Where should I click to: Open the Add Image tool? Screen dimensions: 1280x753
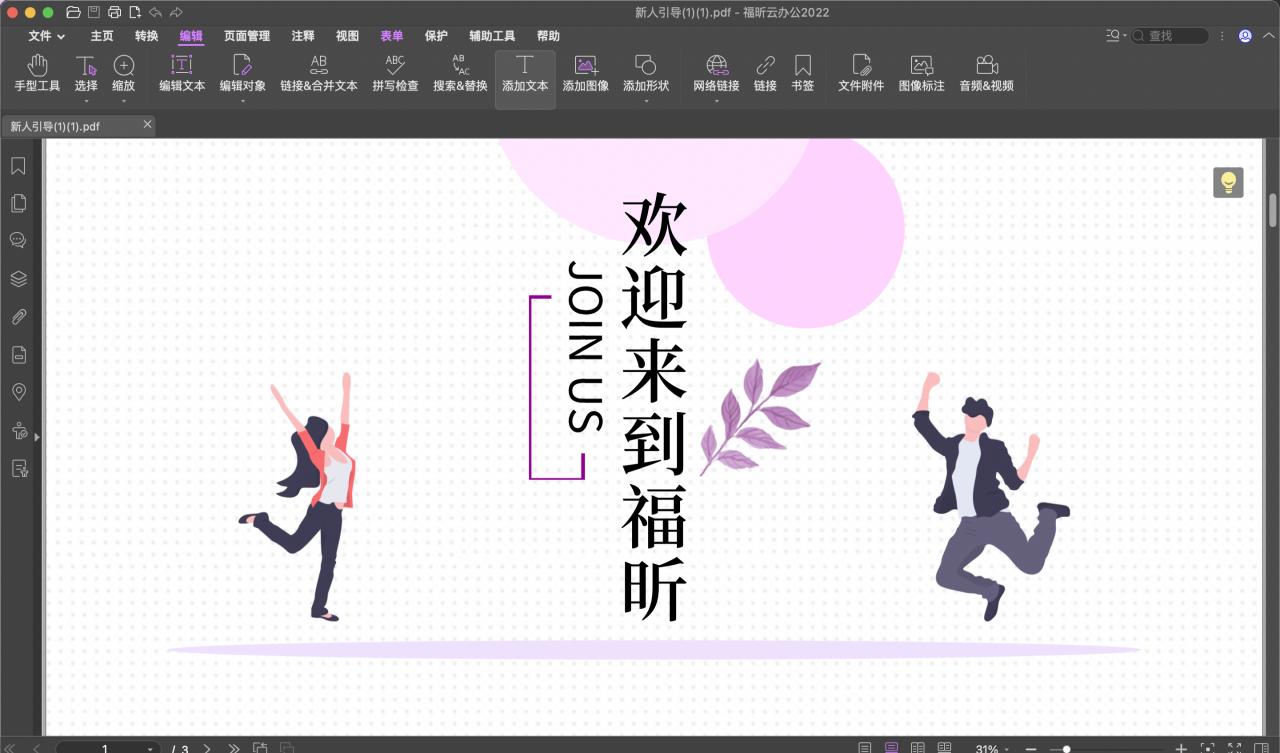click(x=585, y=75)
